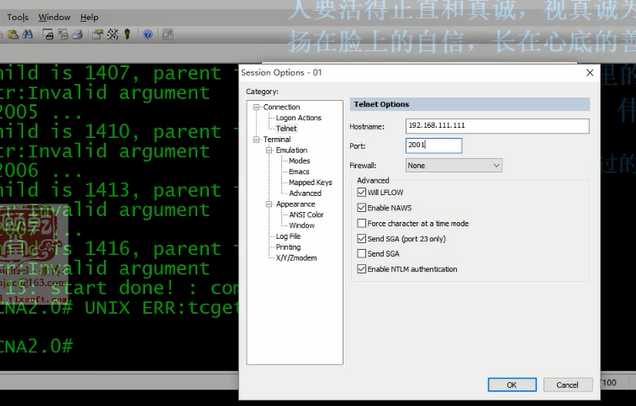Select Telnet in the category tree
This screenshot has width=636, height=406.
(286, 129)
